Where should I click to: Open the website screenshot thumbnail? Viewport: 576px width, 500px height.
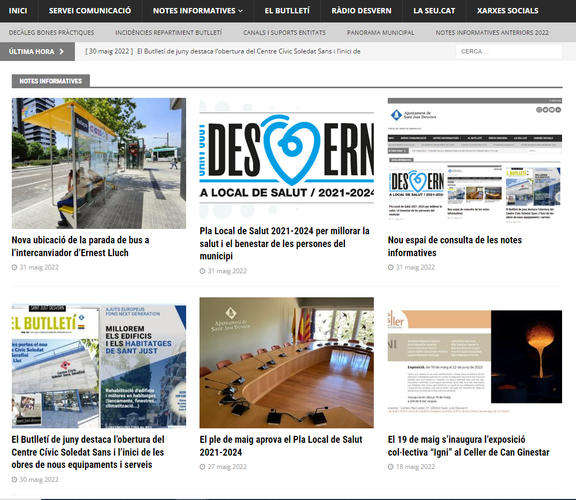[475, 163]
